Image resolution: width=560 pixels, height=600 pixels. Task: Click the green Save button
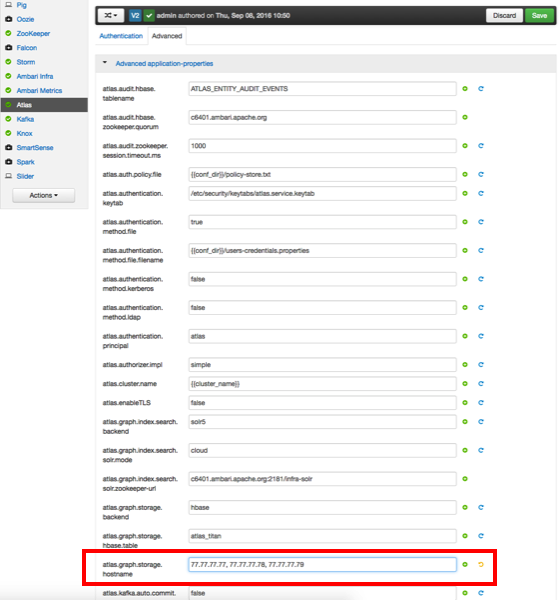[539, 16]
